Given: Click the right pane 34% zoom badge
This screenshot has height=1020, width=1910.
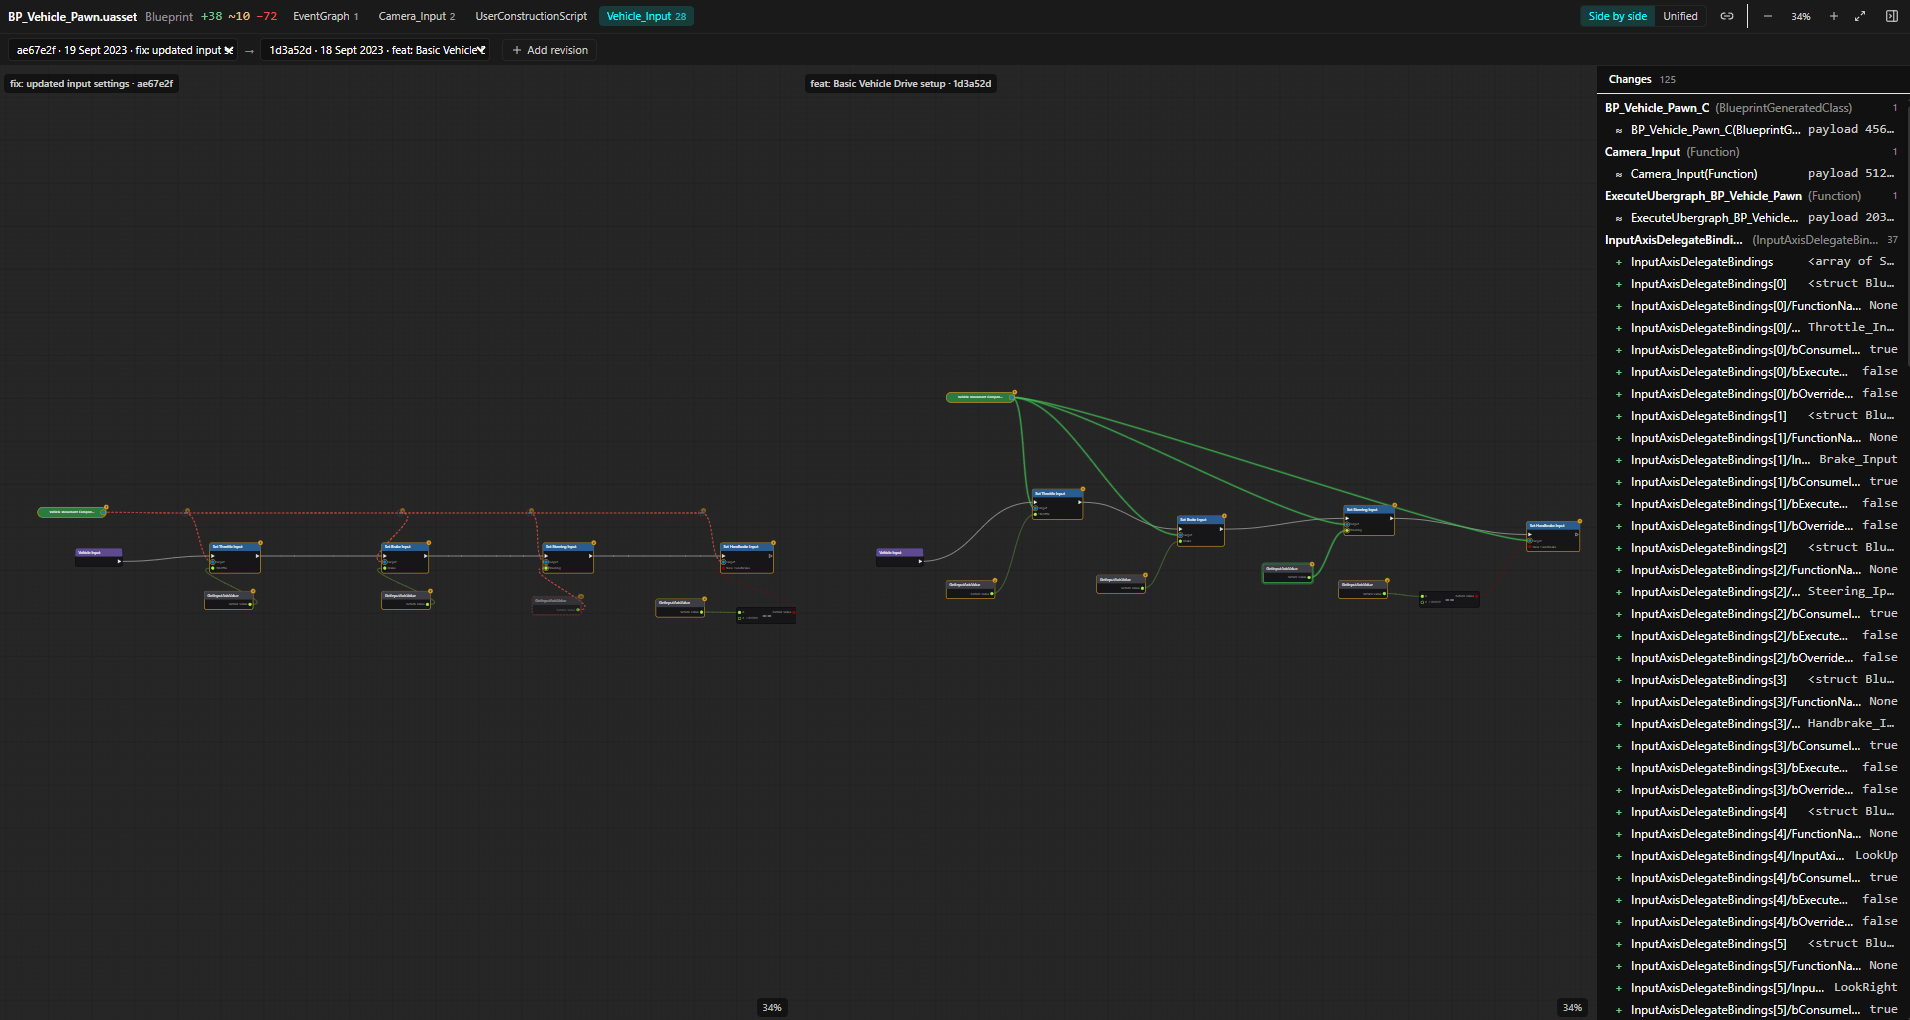Looking at the screenshot, I should tap(1572, 1007).
